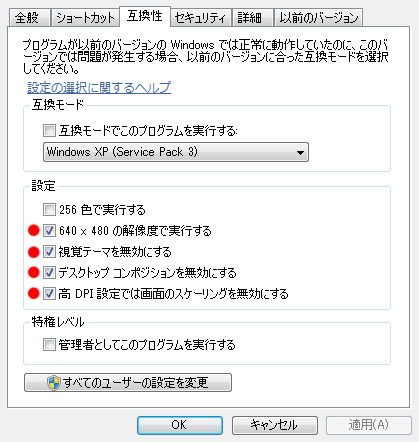Click the red dot beside 640 x 480 option
Screen dimensions: 419x442
click(x=34, y=230)
